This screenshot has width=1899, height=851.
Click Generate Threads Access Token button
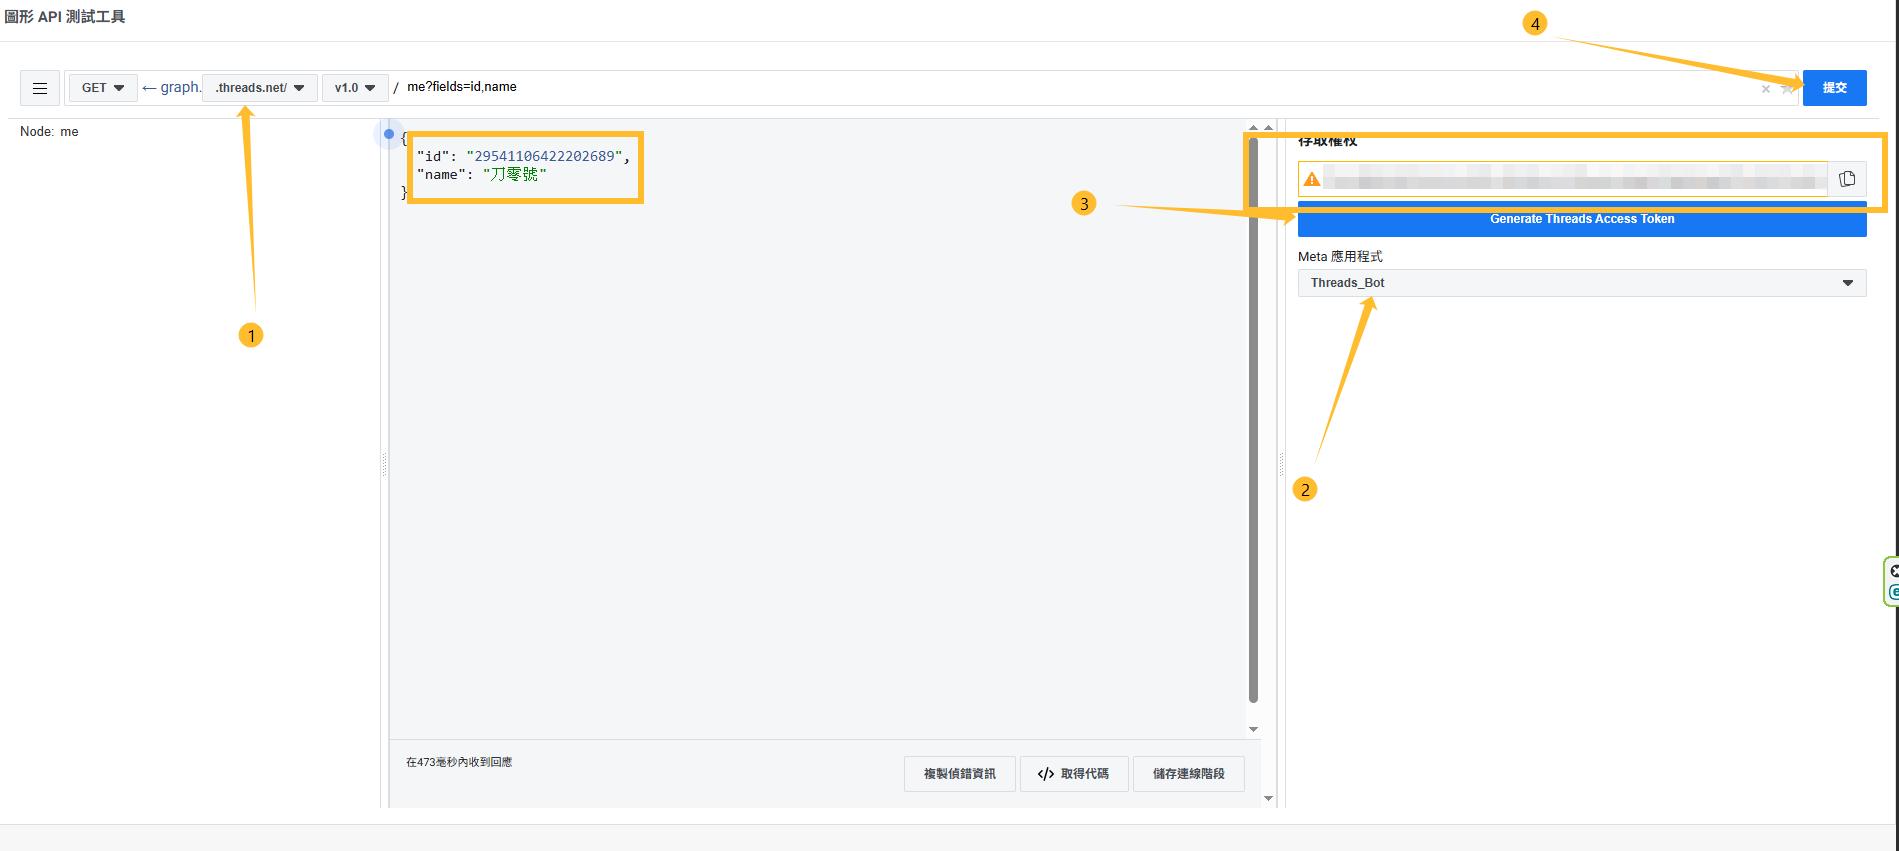click(x=1582, y=219)
